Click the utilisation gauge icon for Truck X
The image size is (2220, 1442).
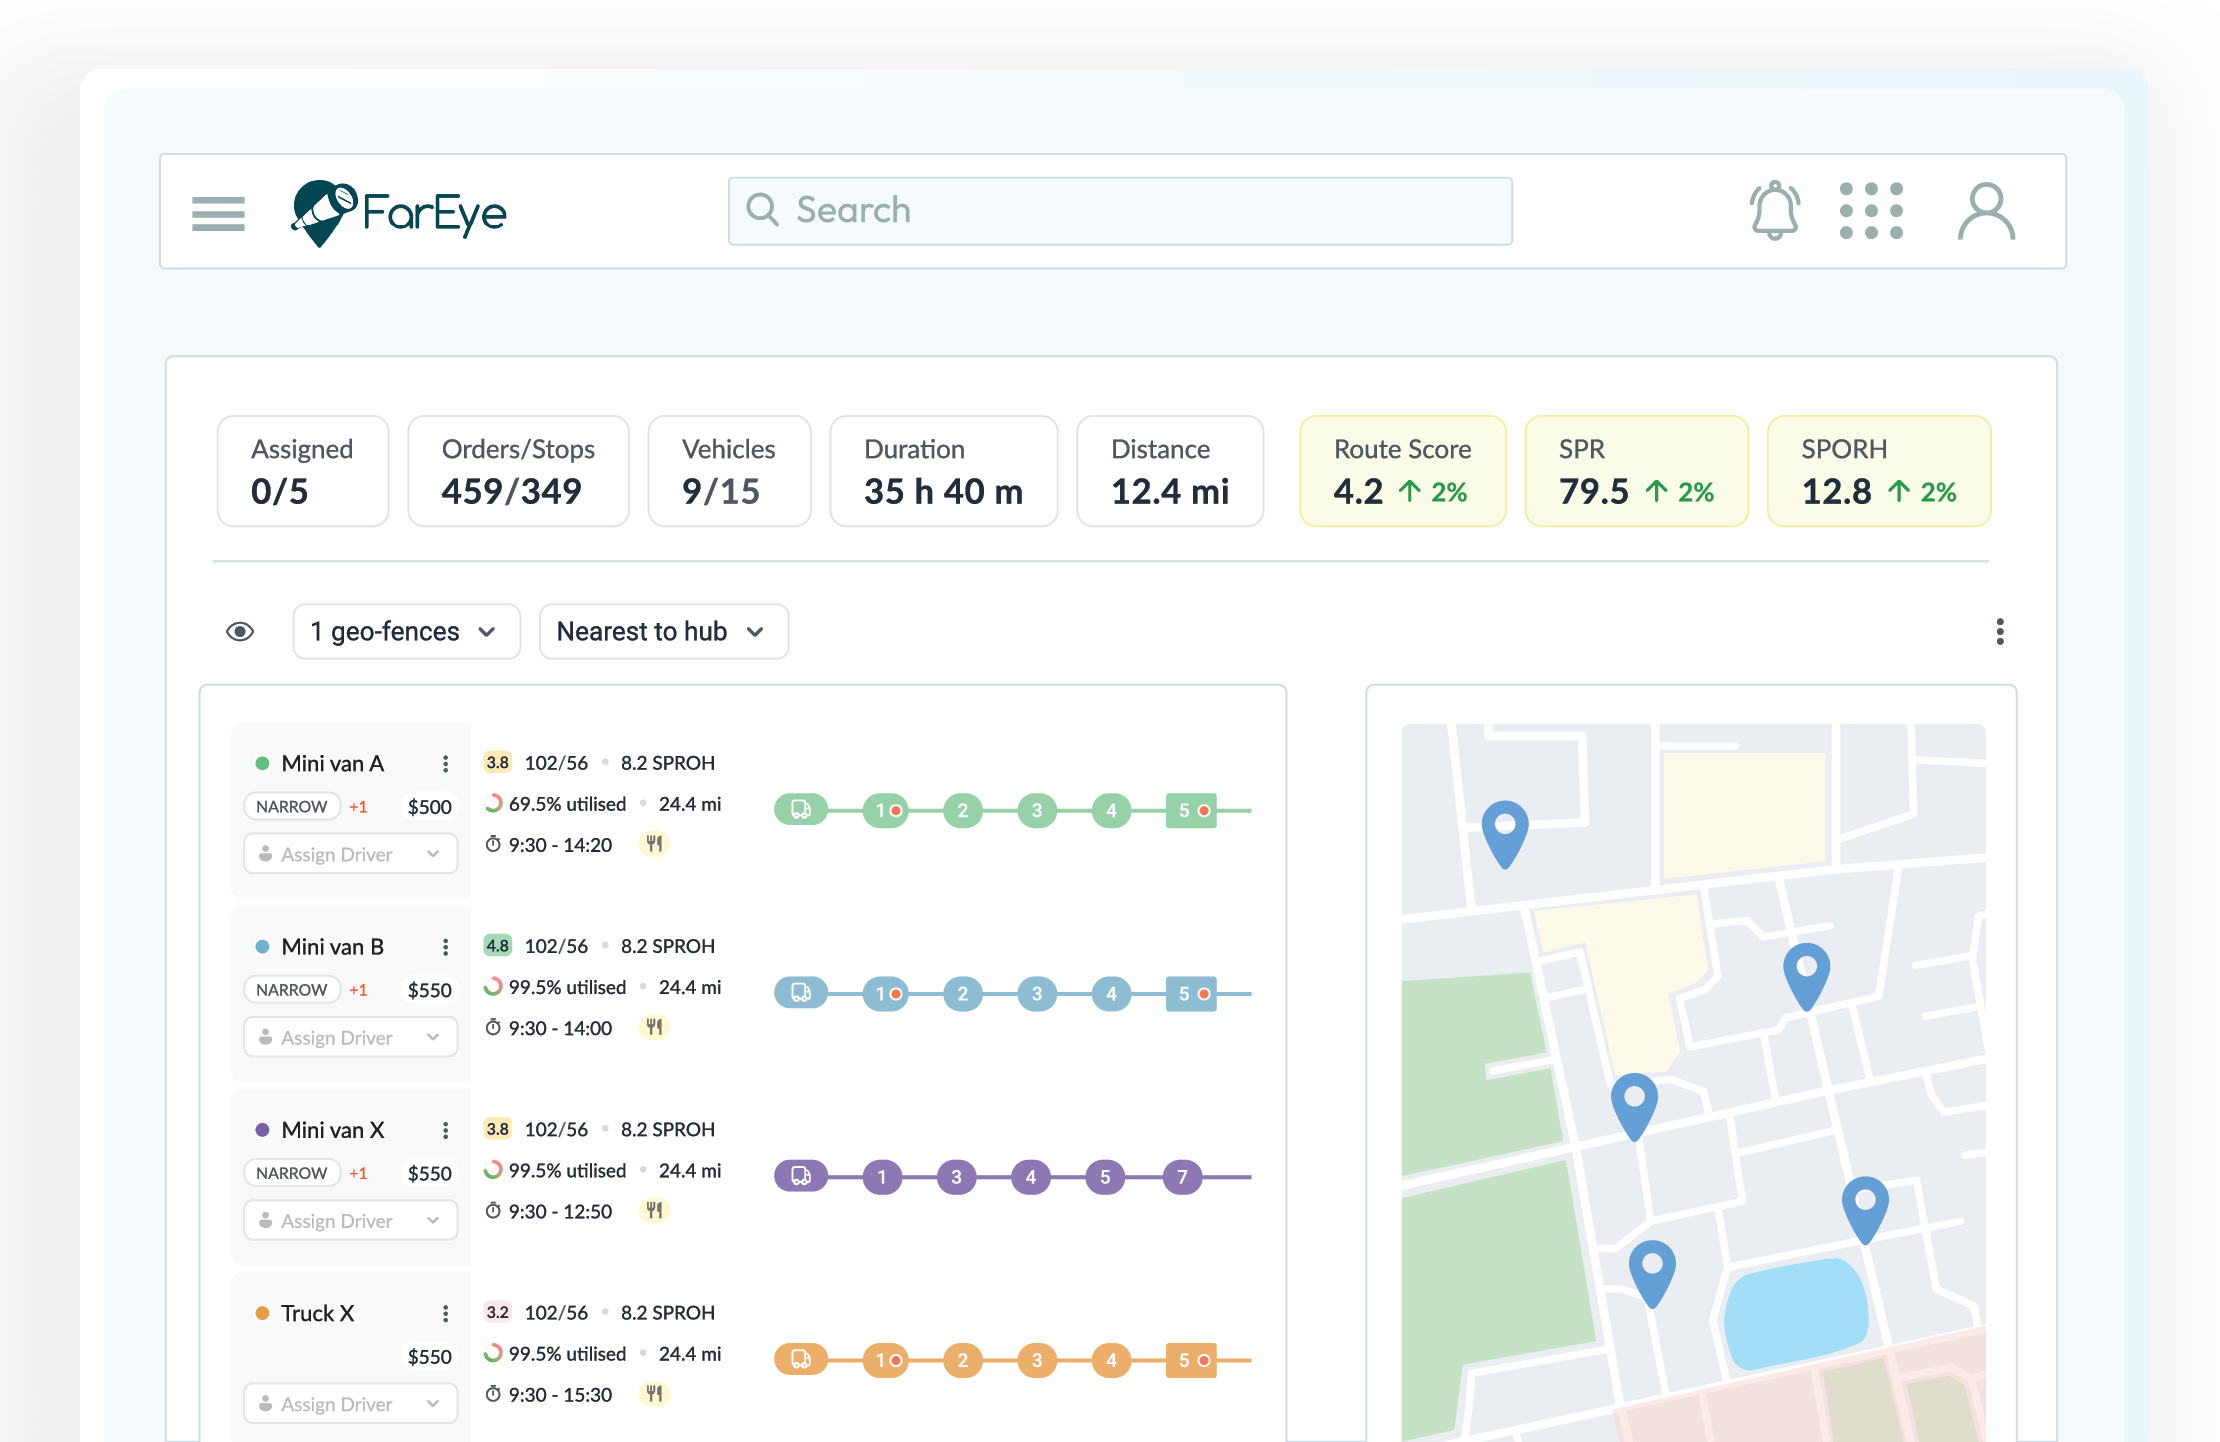click(x=493, y=1353)
